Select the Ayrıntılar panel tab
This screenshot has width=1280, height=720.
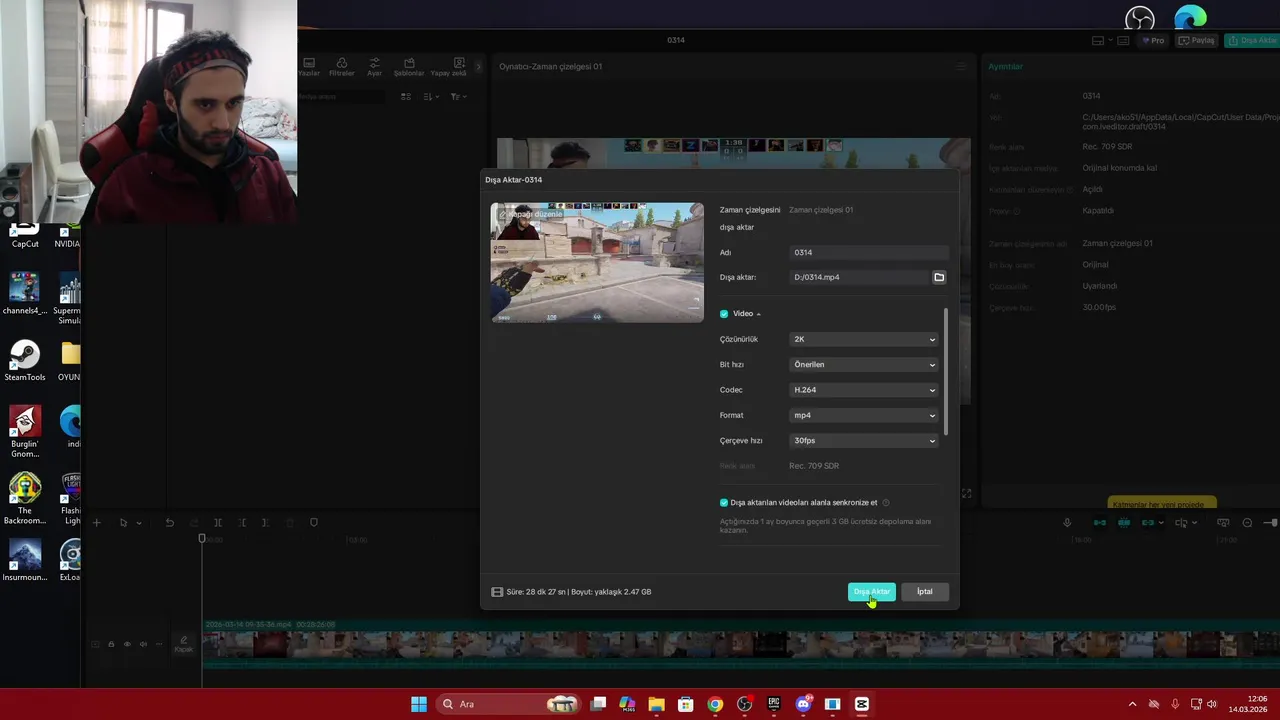[x=1005, y=67]
